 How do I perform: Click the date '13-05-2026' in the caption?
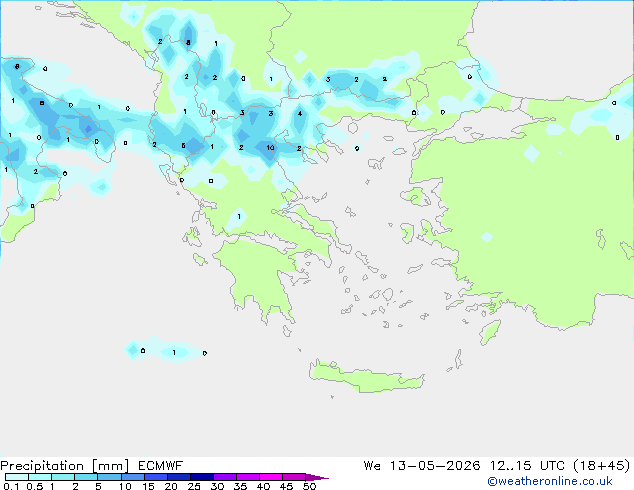pos(435,466)
